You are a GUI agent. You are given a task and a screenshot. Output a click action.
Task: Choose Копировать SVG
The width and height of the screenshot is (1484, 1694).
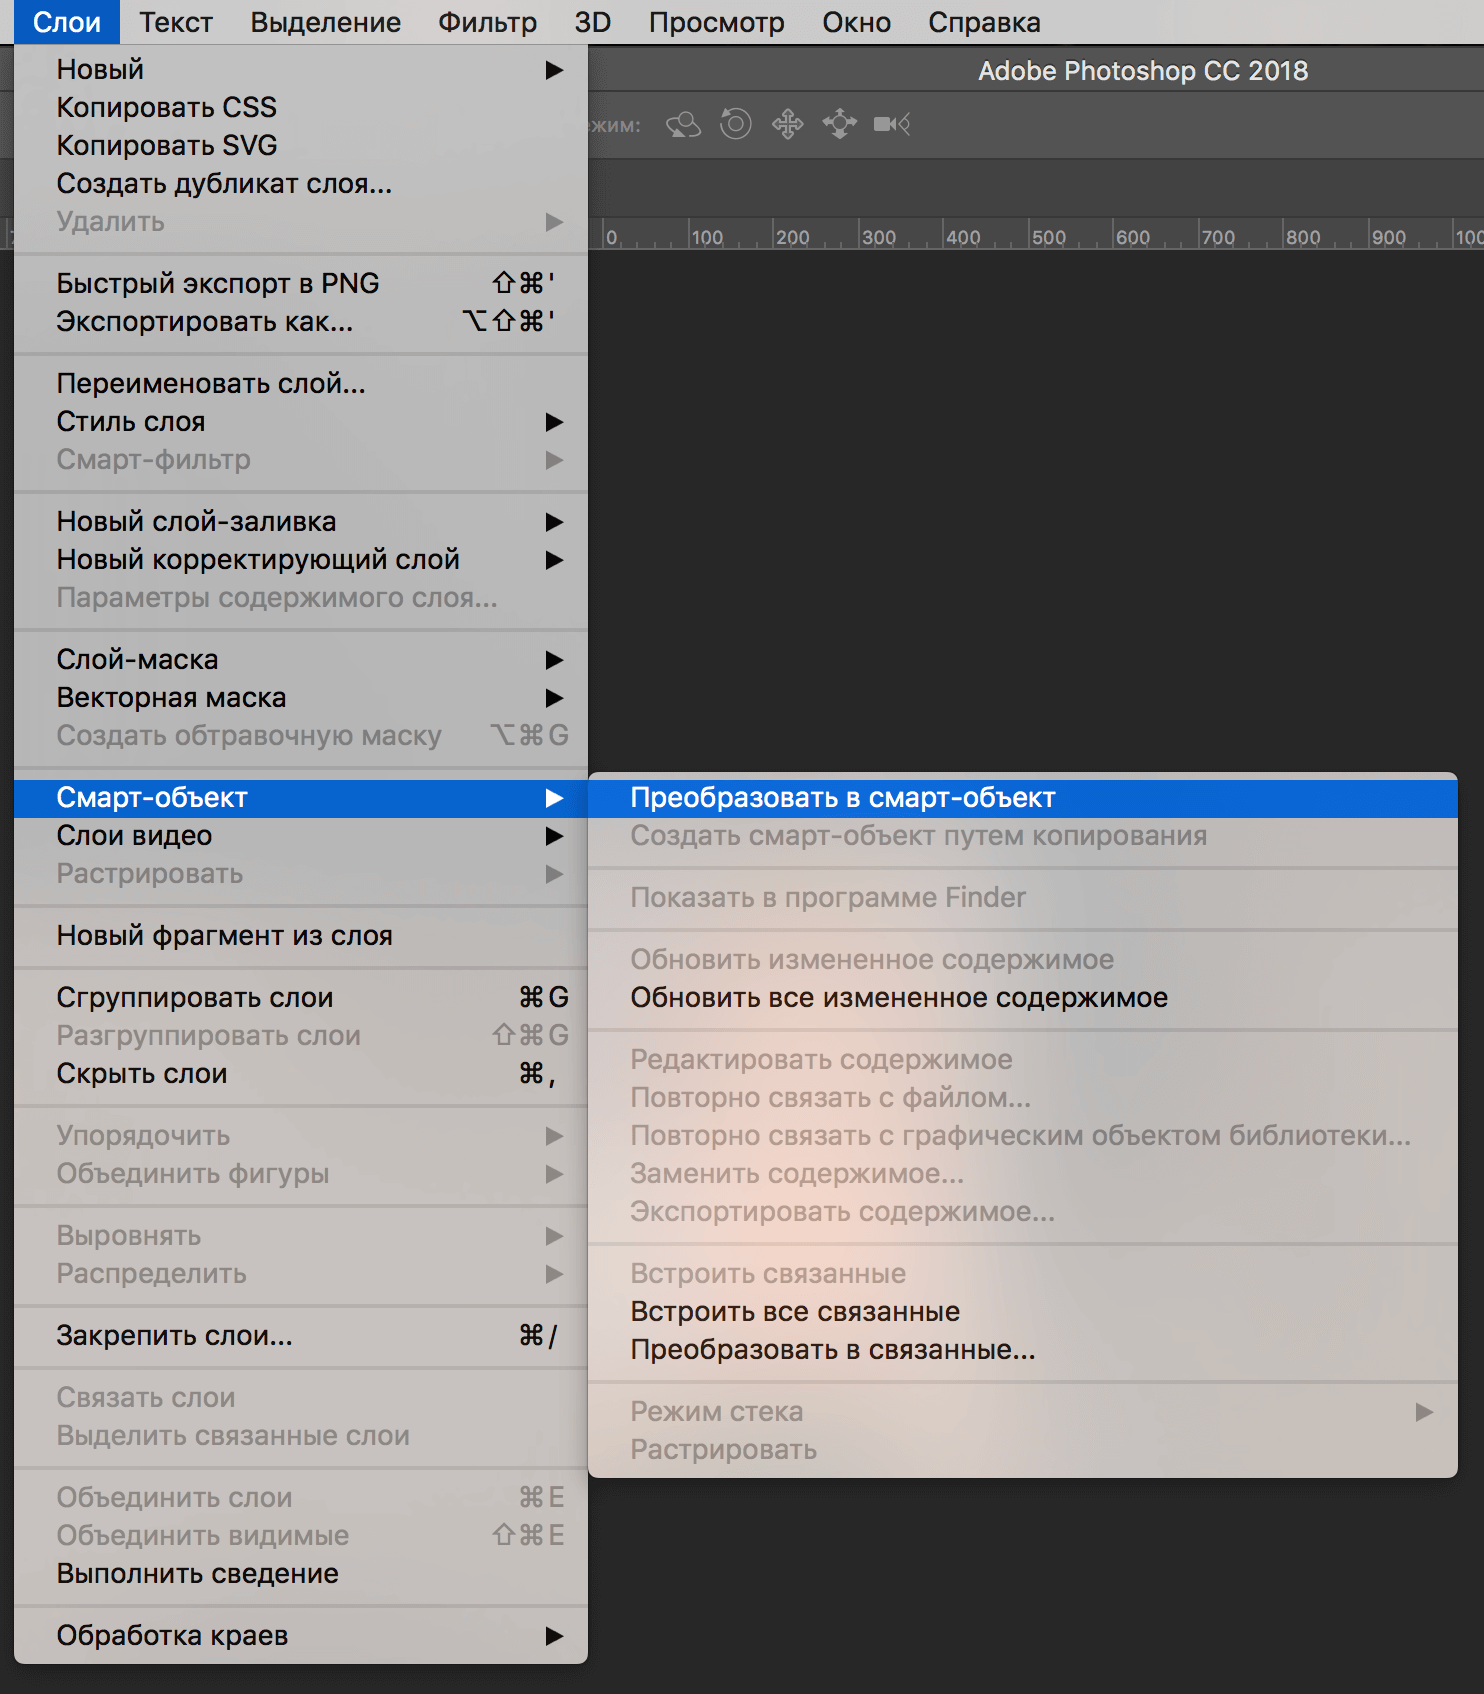pos(301,146)
